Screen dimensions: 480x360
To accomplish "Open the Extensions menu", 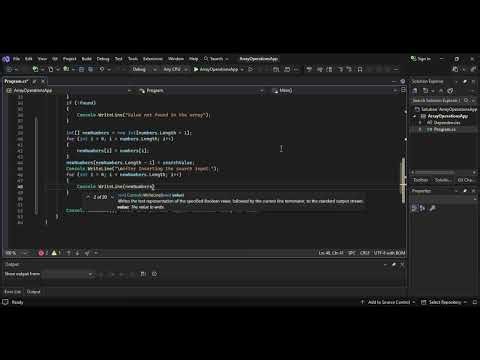I will pyautogui.click(x=153, y=59).
